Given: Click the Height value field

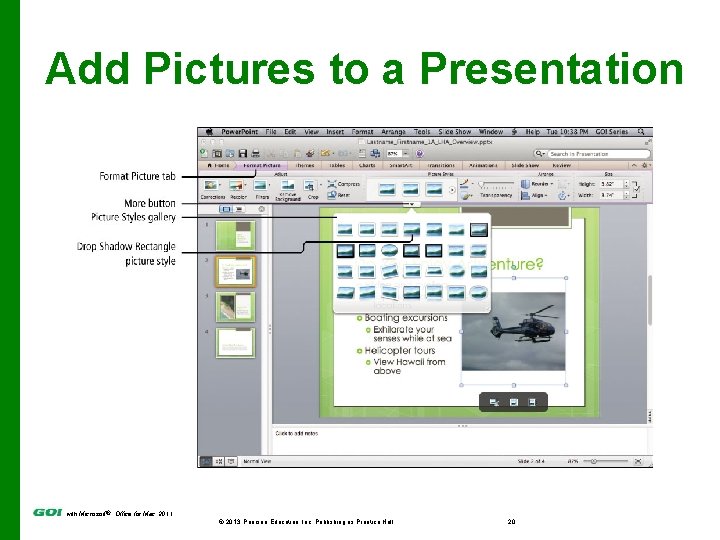Looking at the screenshot, I should pyautogui.click(x=612, y=184).
